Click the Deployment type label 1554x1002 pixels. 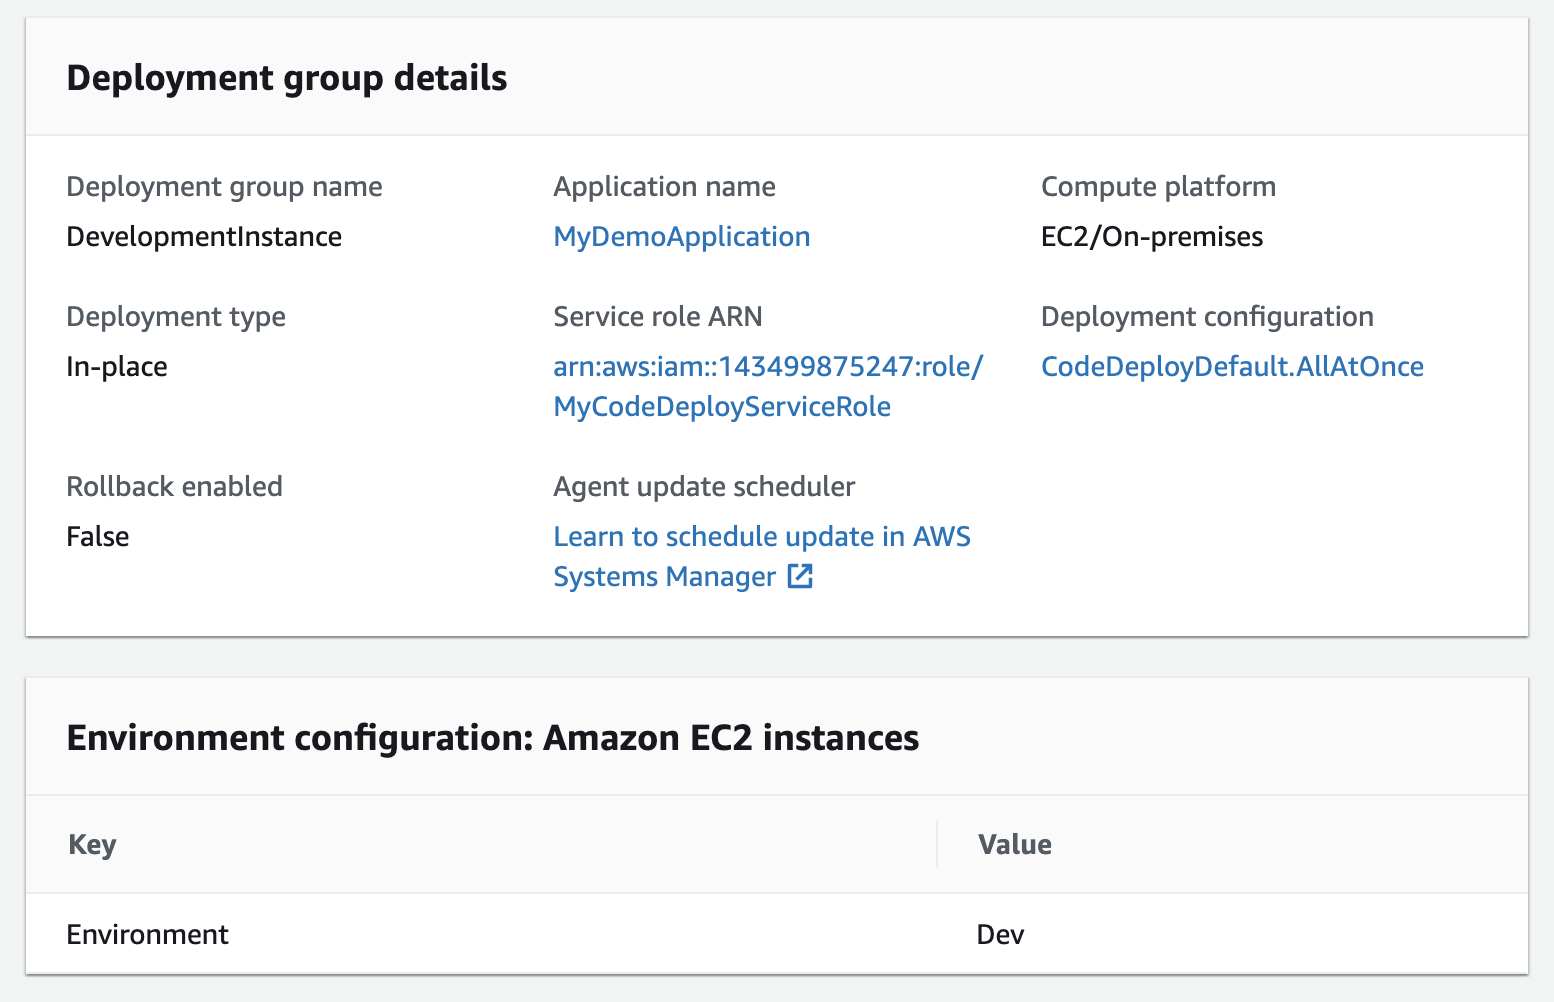click(176, 317)
